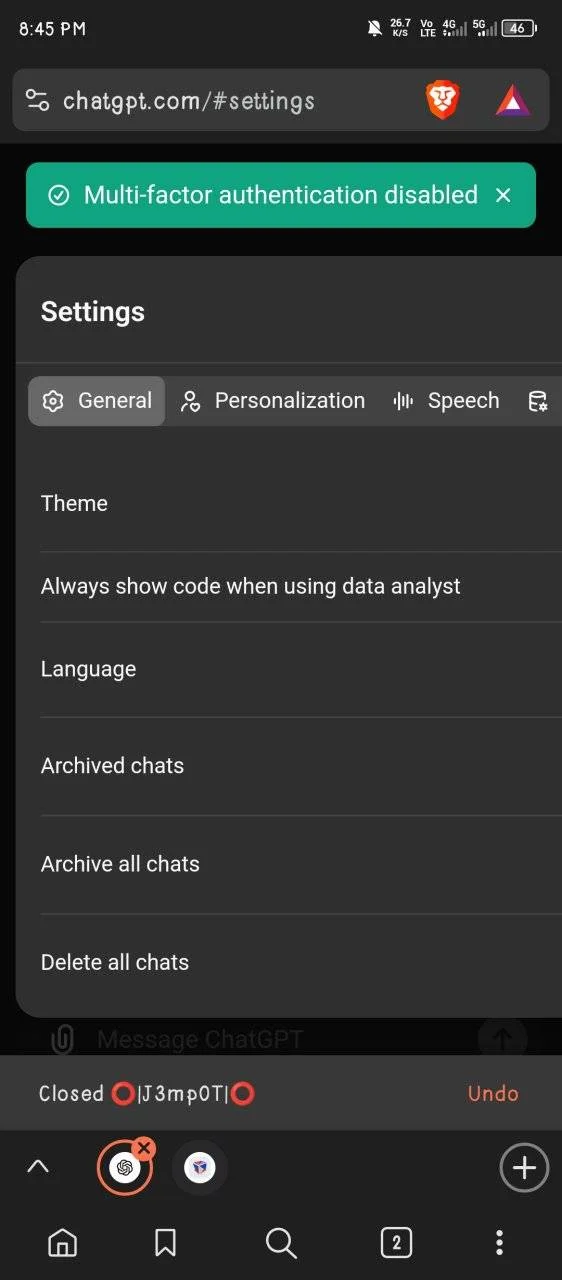Open the Theme setting row

click(x=301, y=504)
